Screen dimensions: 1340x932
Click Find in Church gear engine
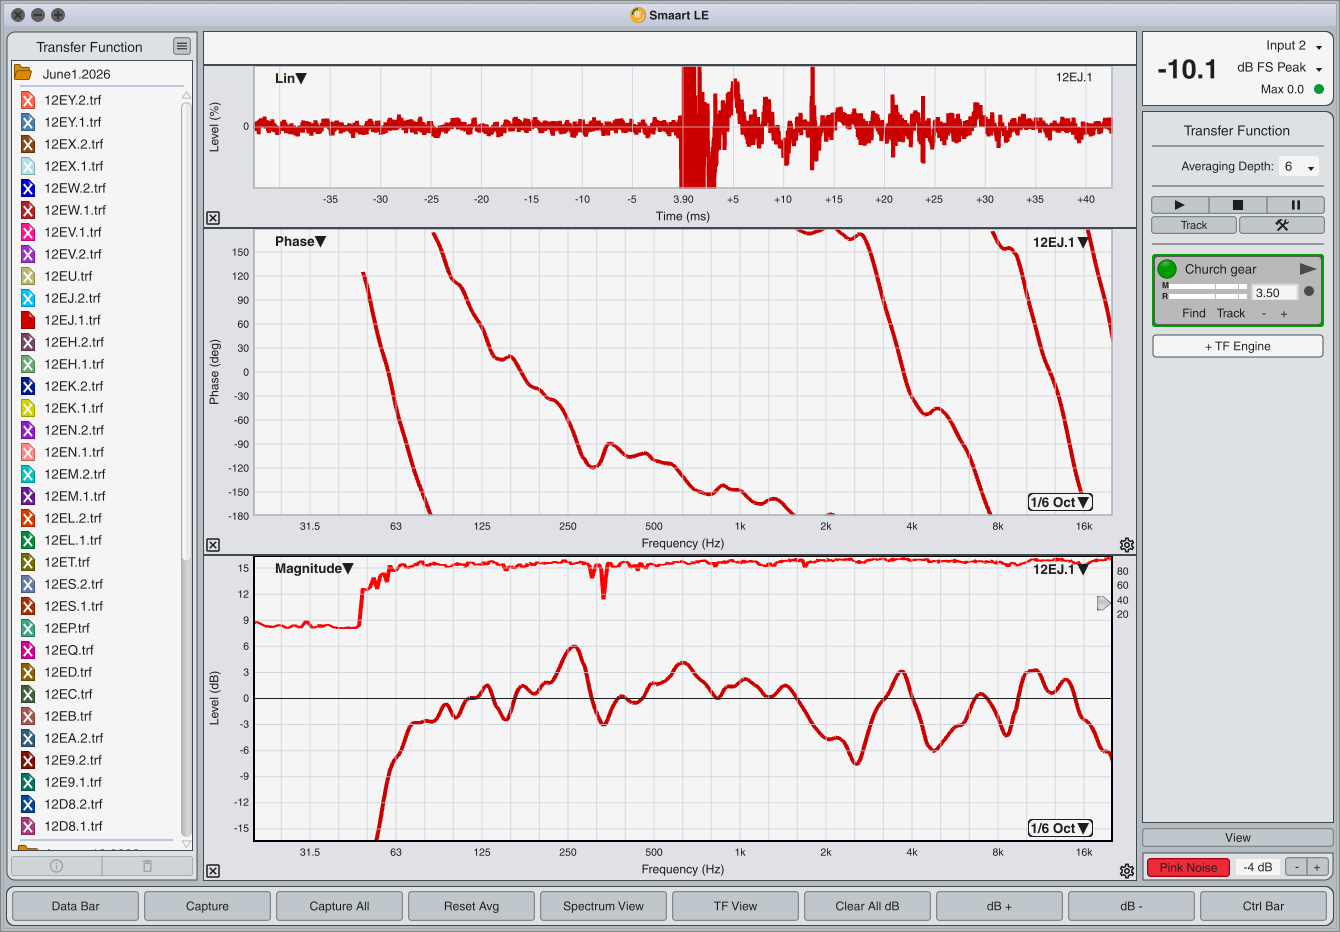1194,313
